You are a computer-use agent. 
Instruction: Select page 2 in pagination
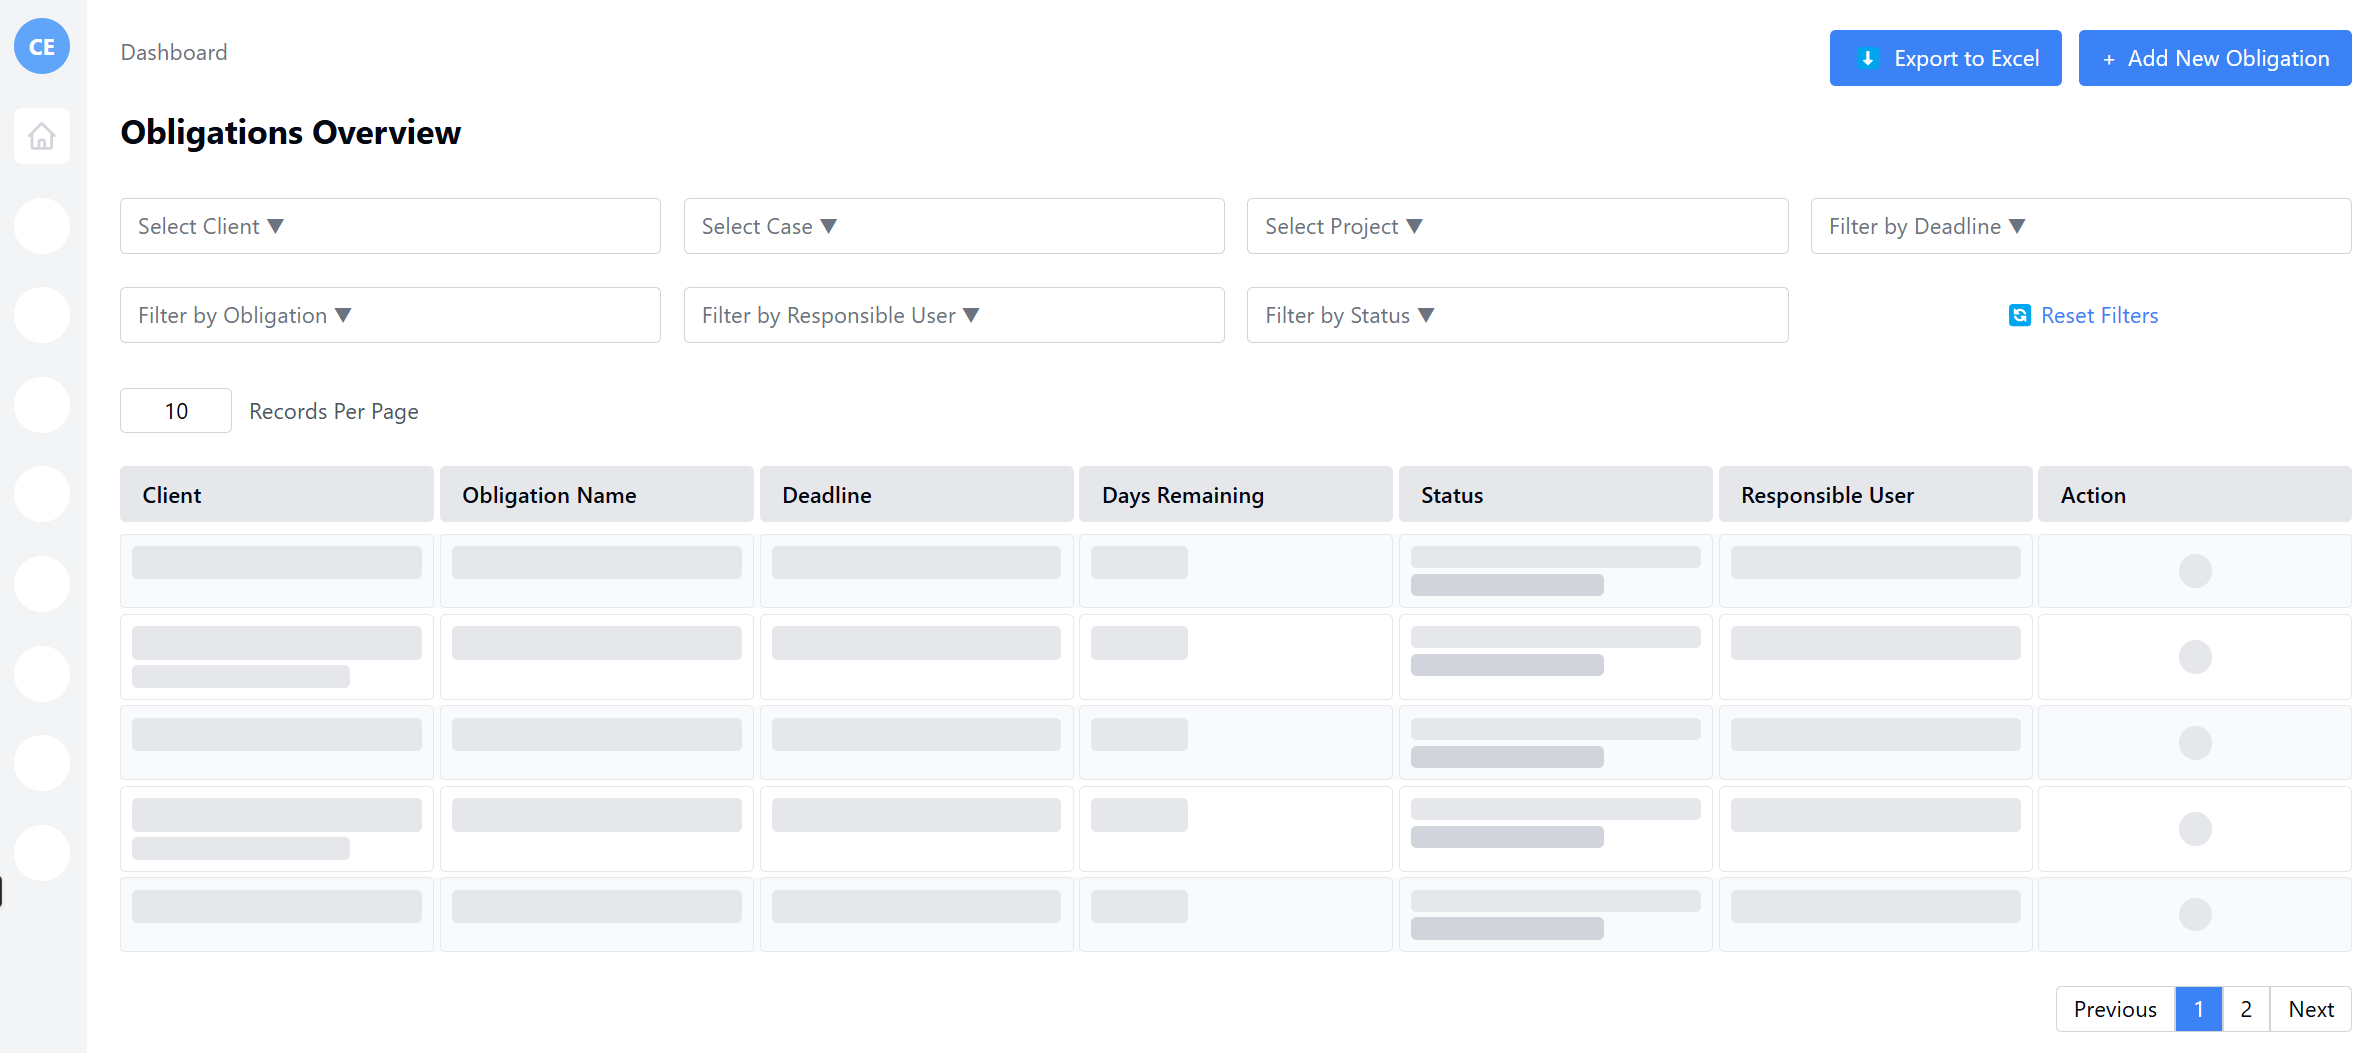[2246, 1009]
